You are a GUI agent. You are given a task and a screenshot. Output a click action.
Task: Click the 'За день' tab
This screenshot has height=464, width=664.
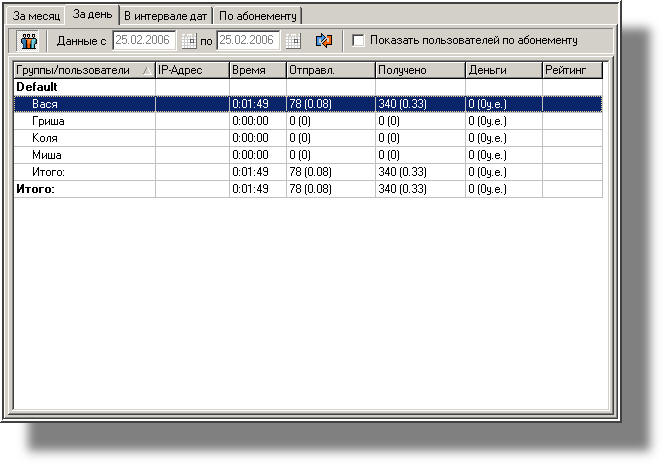92,15
